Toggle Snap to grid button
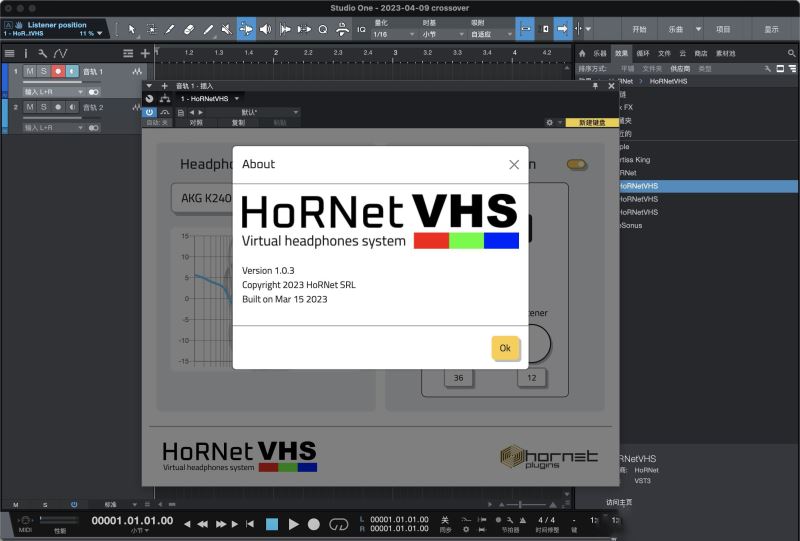800x541 pixels. coord(526,29)
